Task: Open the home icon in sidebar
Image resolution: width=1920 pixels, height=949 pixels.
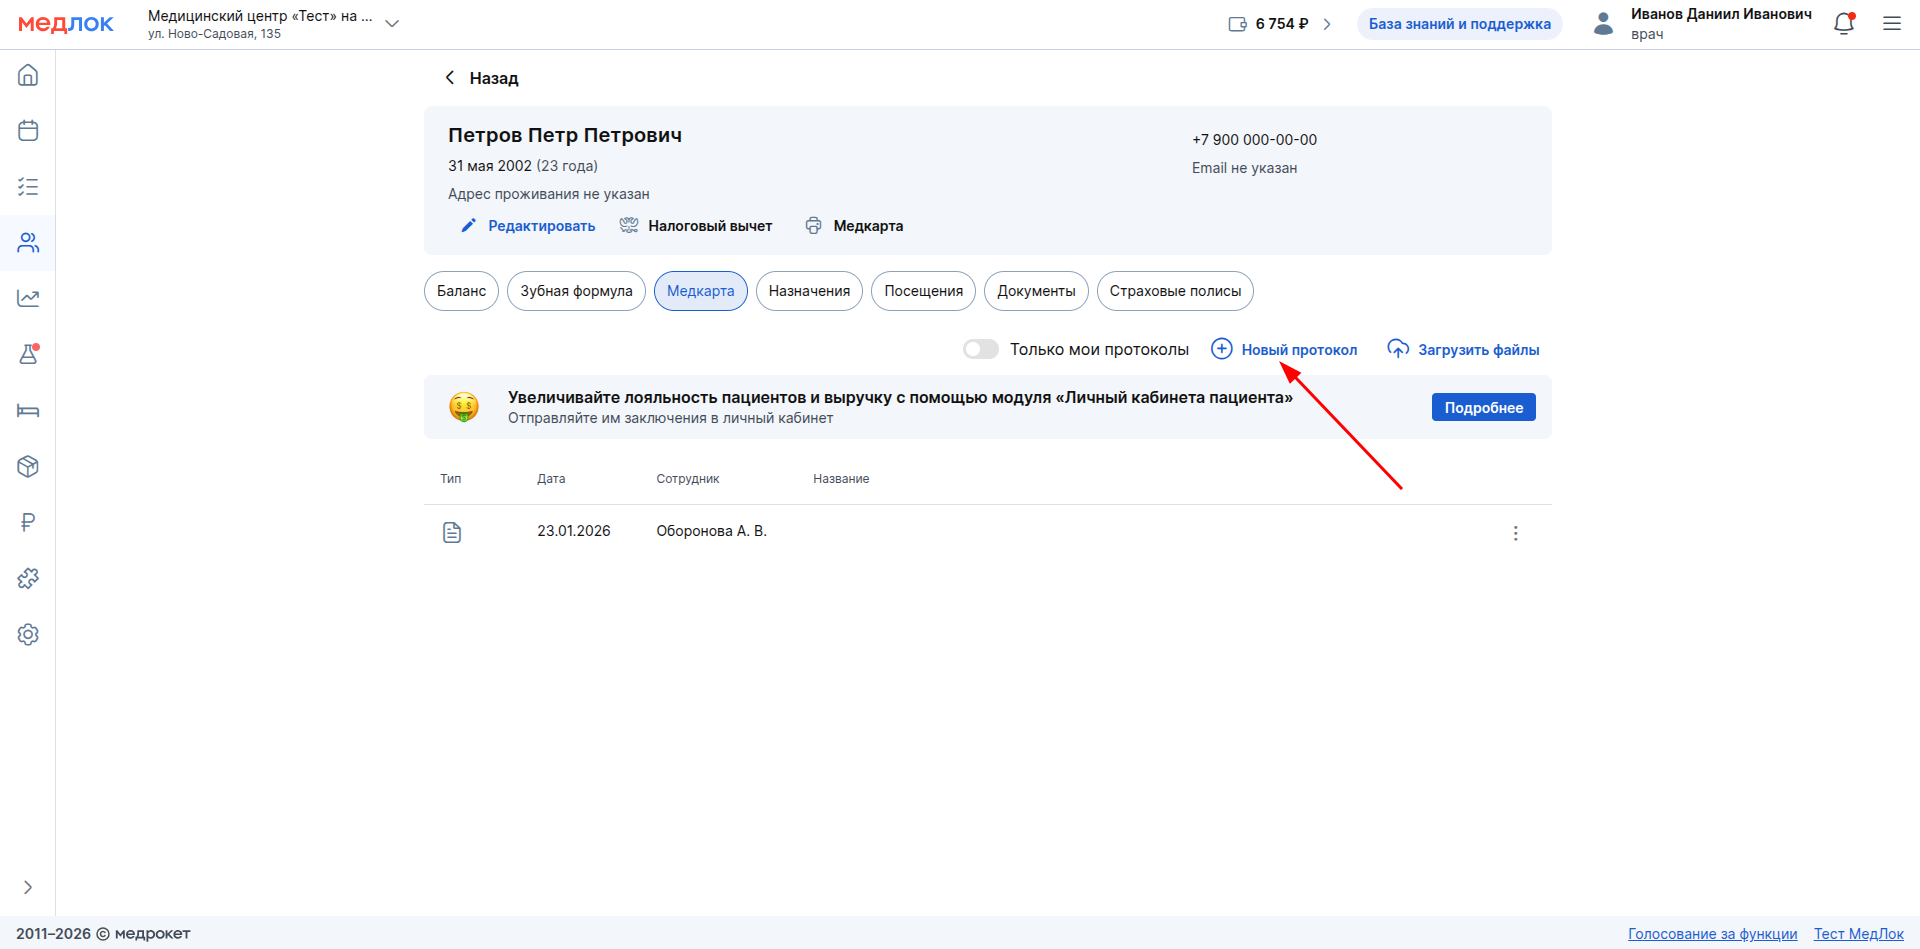Action: coord(28,75)
